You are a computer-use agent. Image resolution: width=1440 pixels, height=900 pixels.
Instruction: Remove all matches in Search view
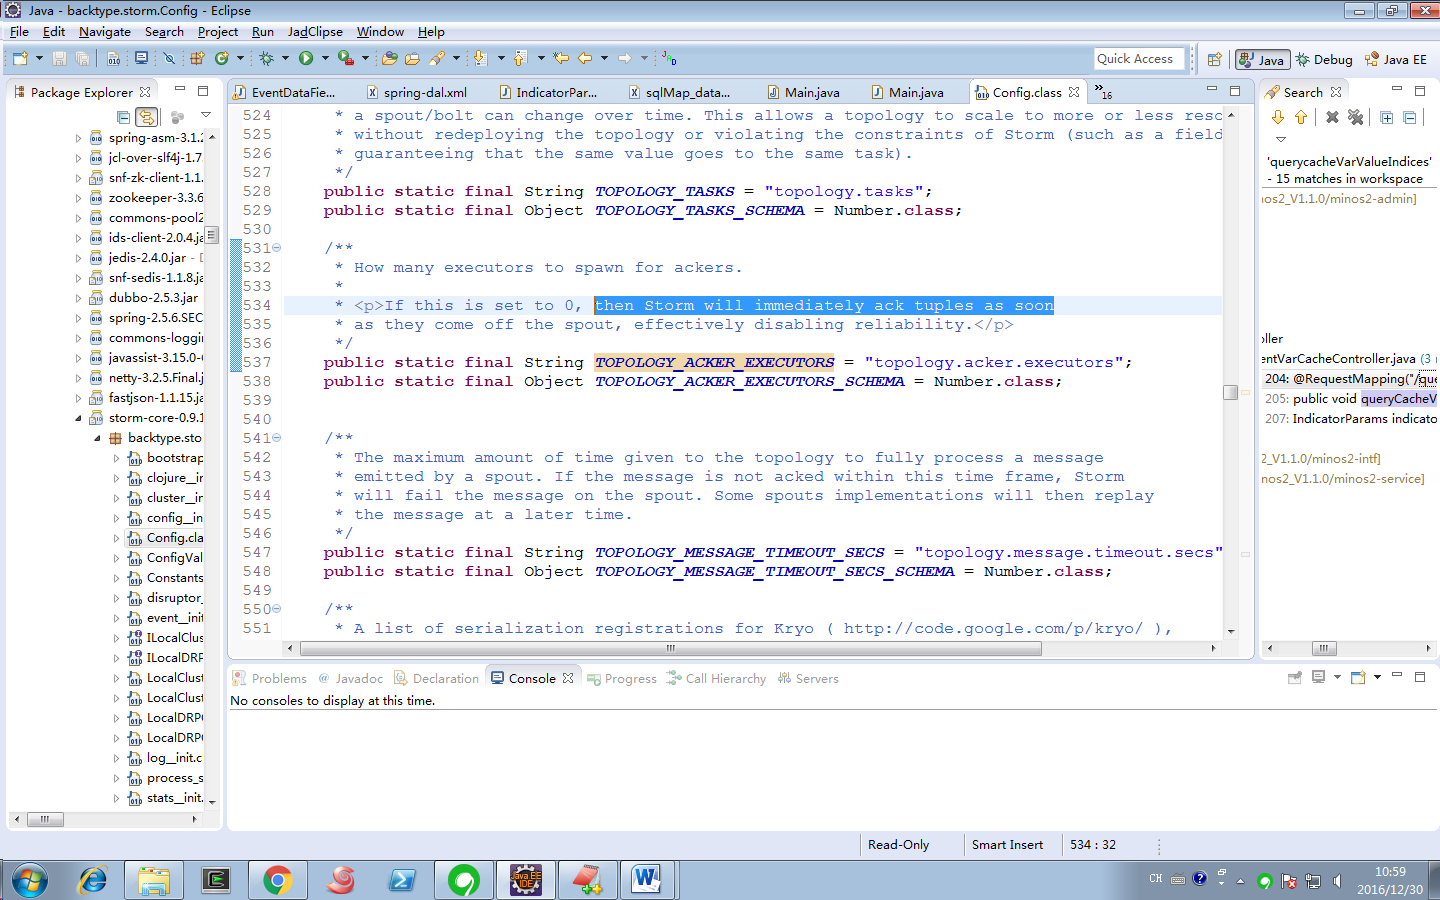click(x=1355, y=117)
